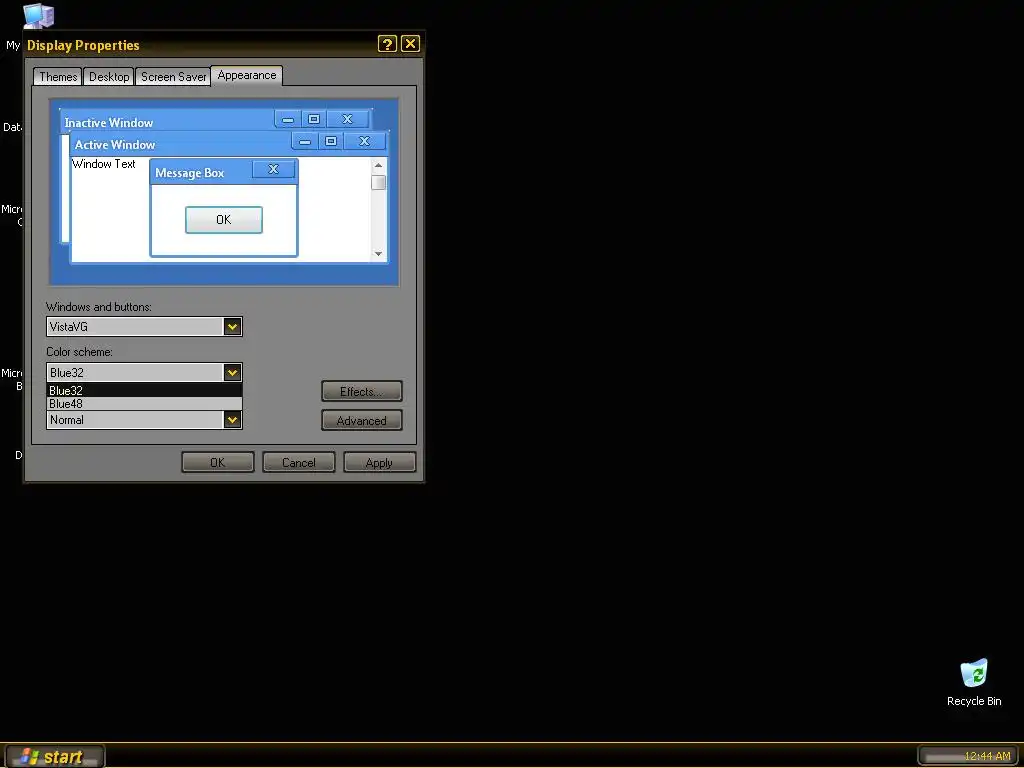1024x768 pixels.
Task: Expand the Normal font size dropdown arrow
Action: point(232,420)
